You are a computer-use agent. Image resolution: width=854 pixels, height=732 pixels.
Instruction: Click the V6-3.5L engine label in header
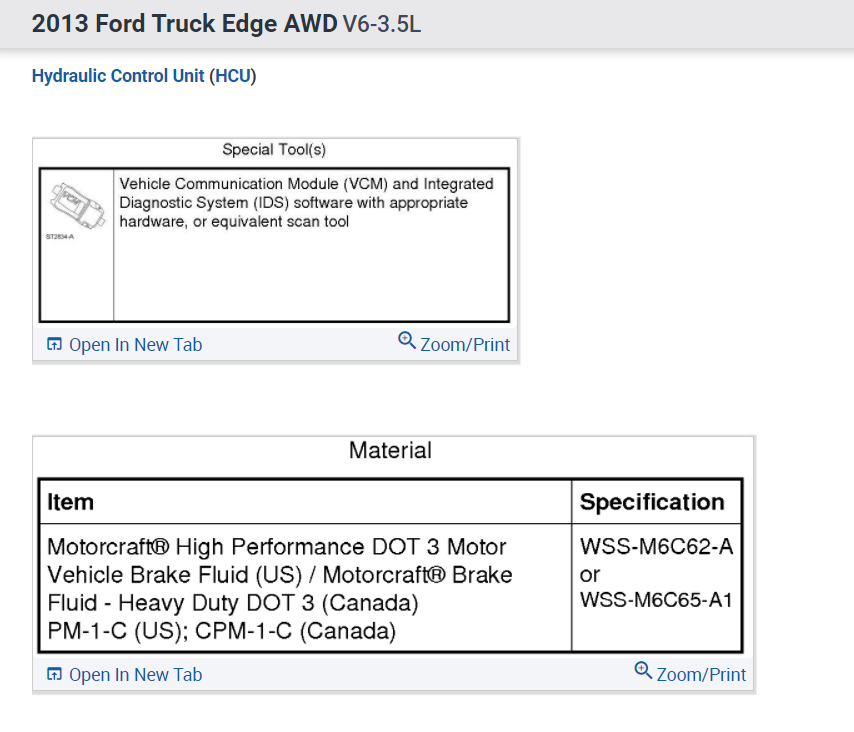point(382,24)
